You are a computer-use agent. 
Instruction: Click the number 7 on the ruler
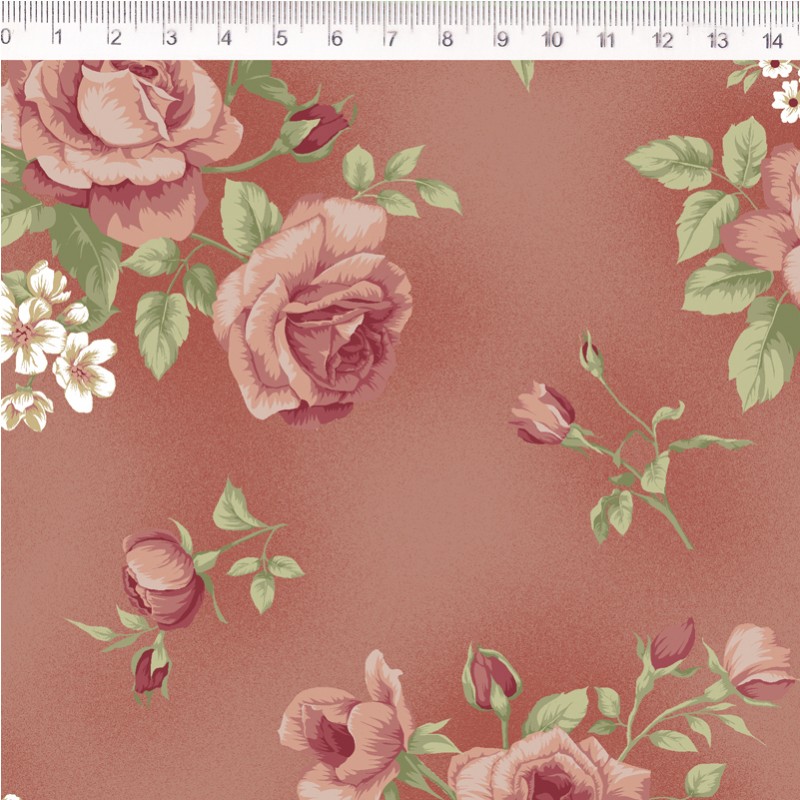(x=391, y=39)
